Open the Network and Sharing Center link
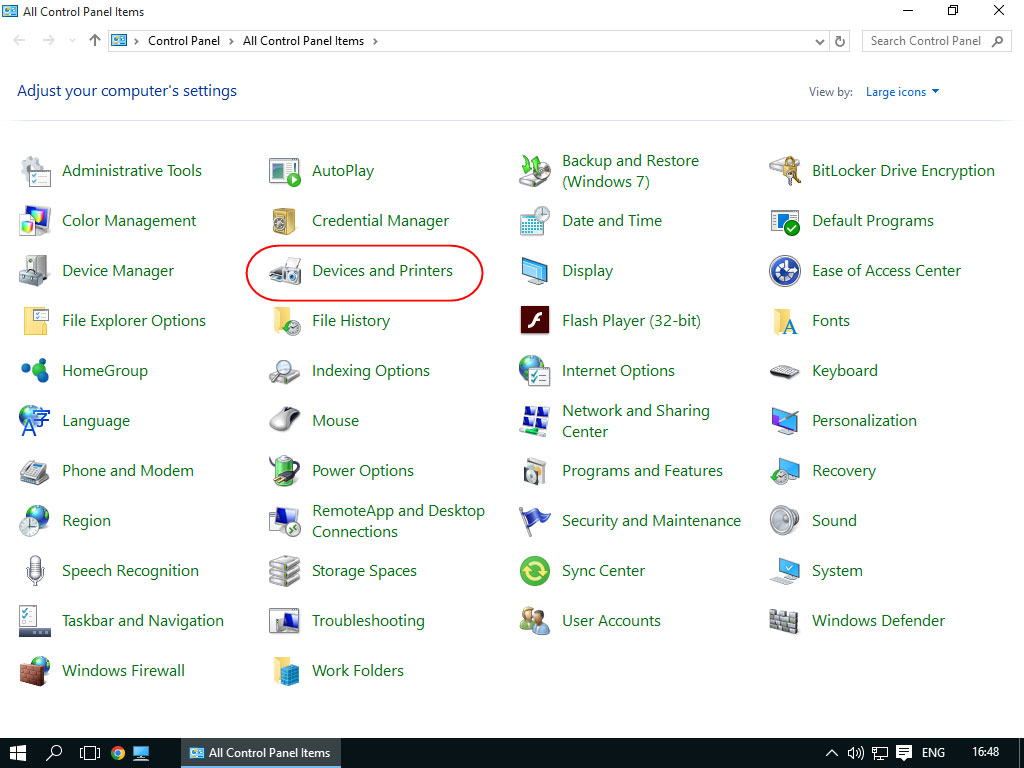The height and width of the screenshot is (768, 1024). pyautogui.click(x=635, y=421)
